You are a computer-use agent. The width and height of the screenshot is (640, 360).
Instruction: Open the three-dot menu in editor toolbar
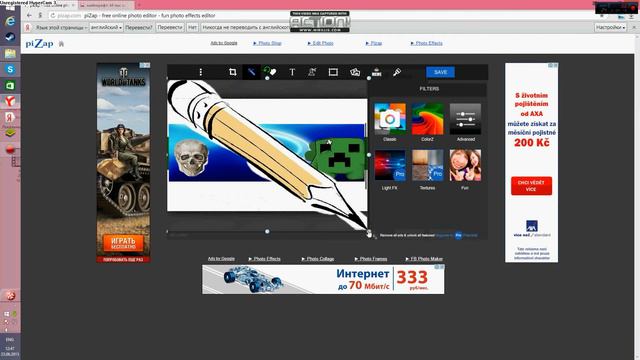point(200,72)
